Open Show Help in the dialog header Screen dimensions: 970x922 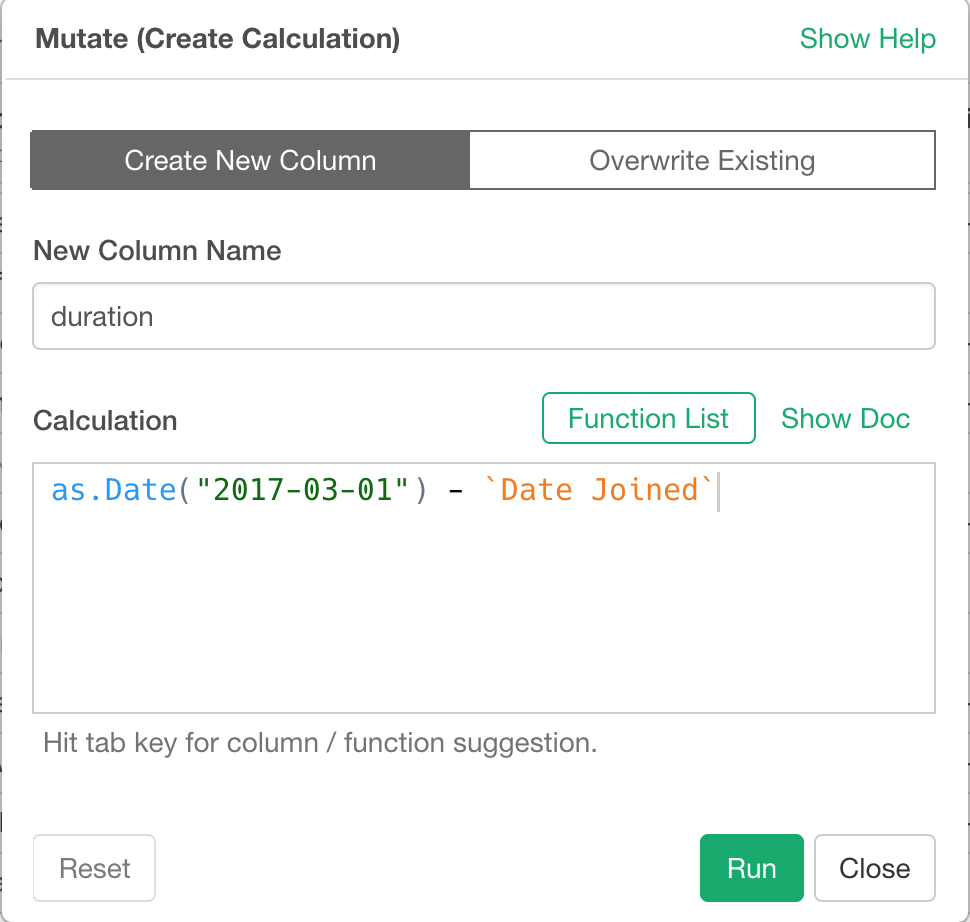pos(867,38)
